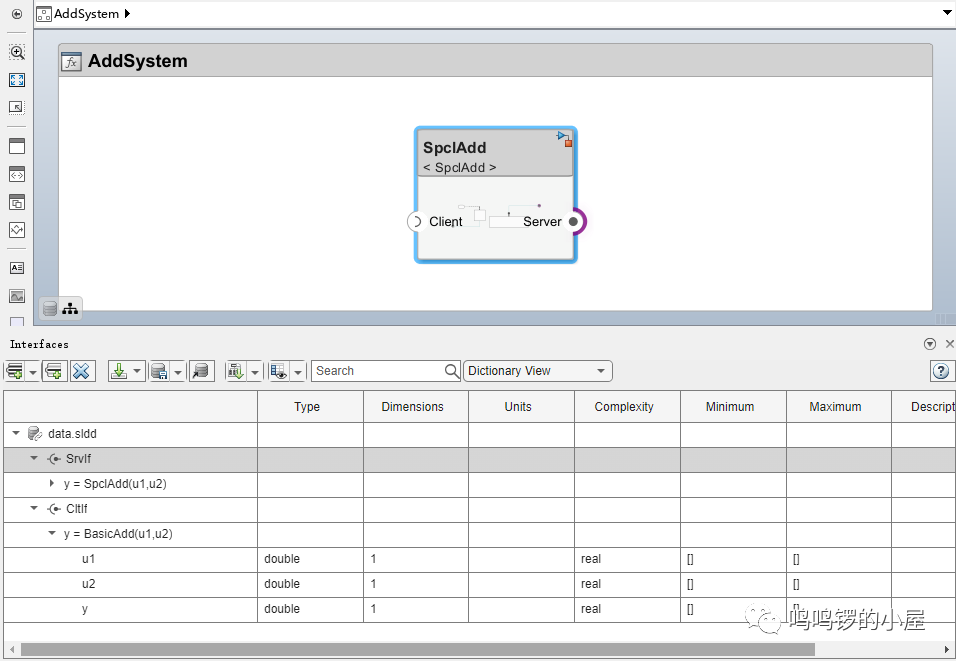Select the Zoom tool in the palette
956x661 pixels.
click(17, 52)
